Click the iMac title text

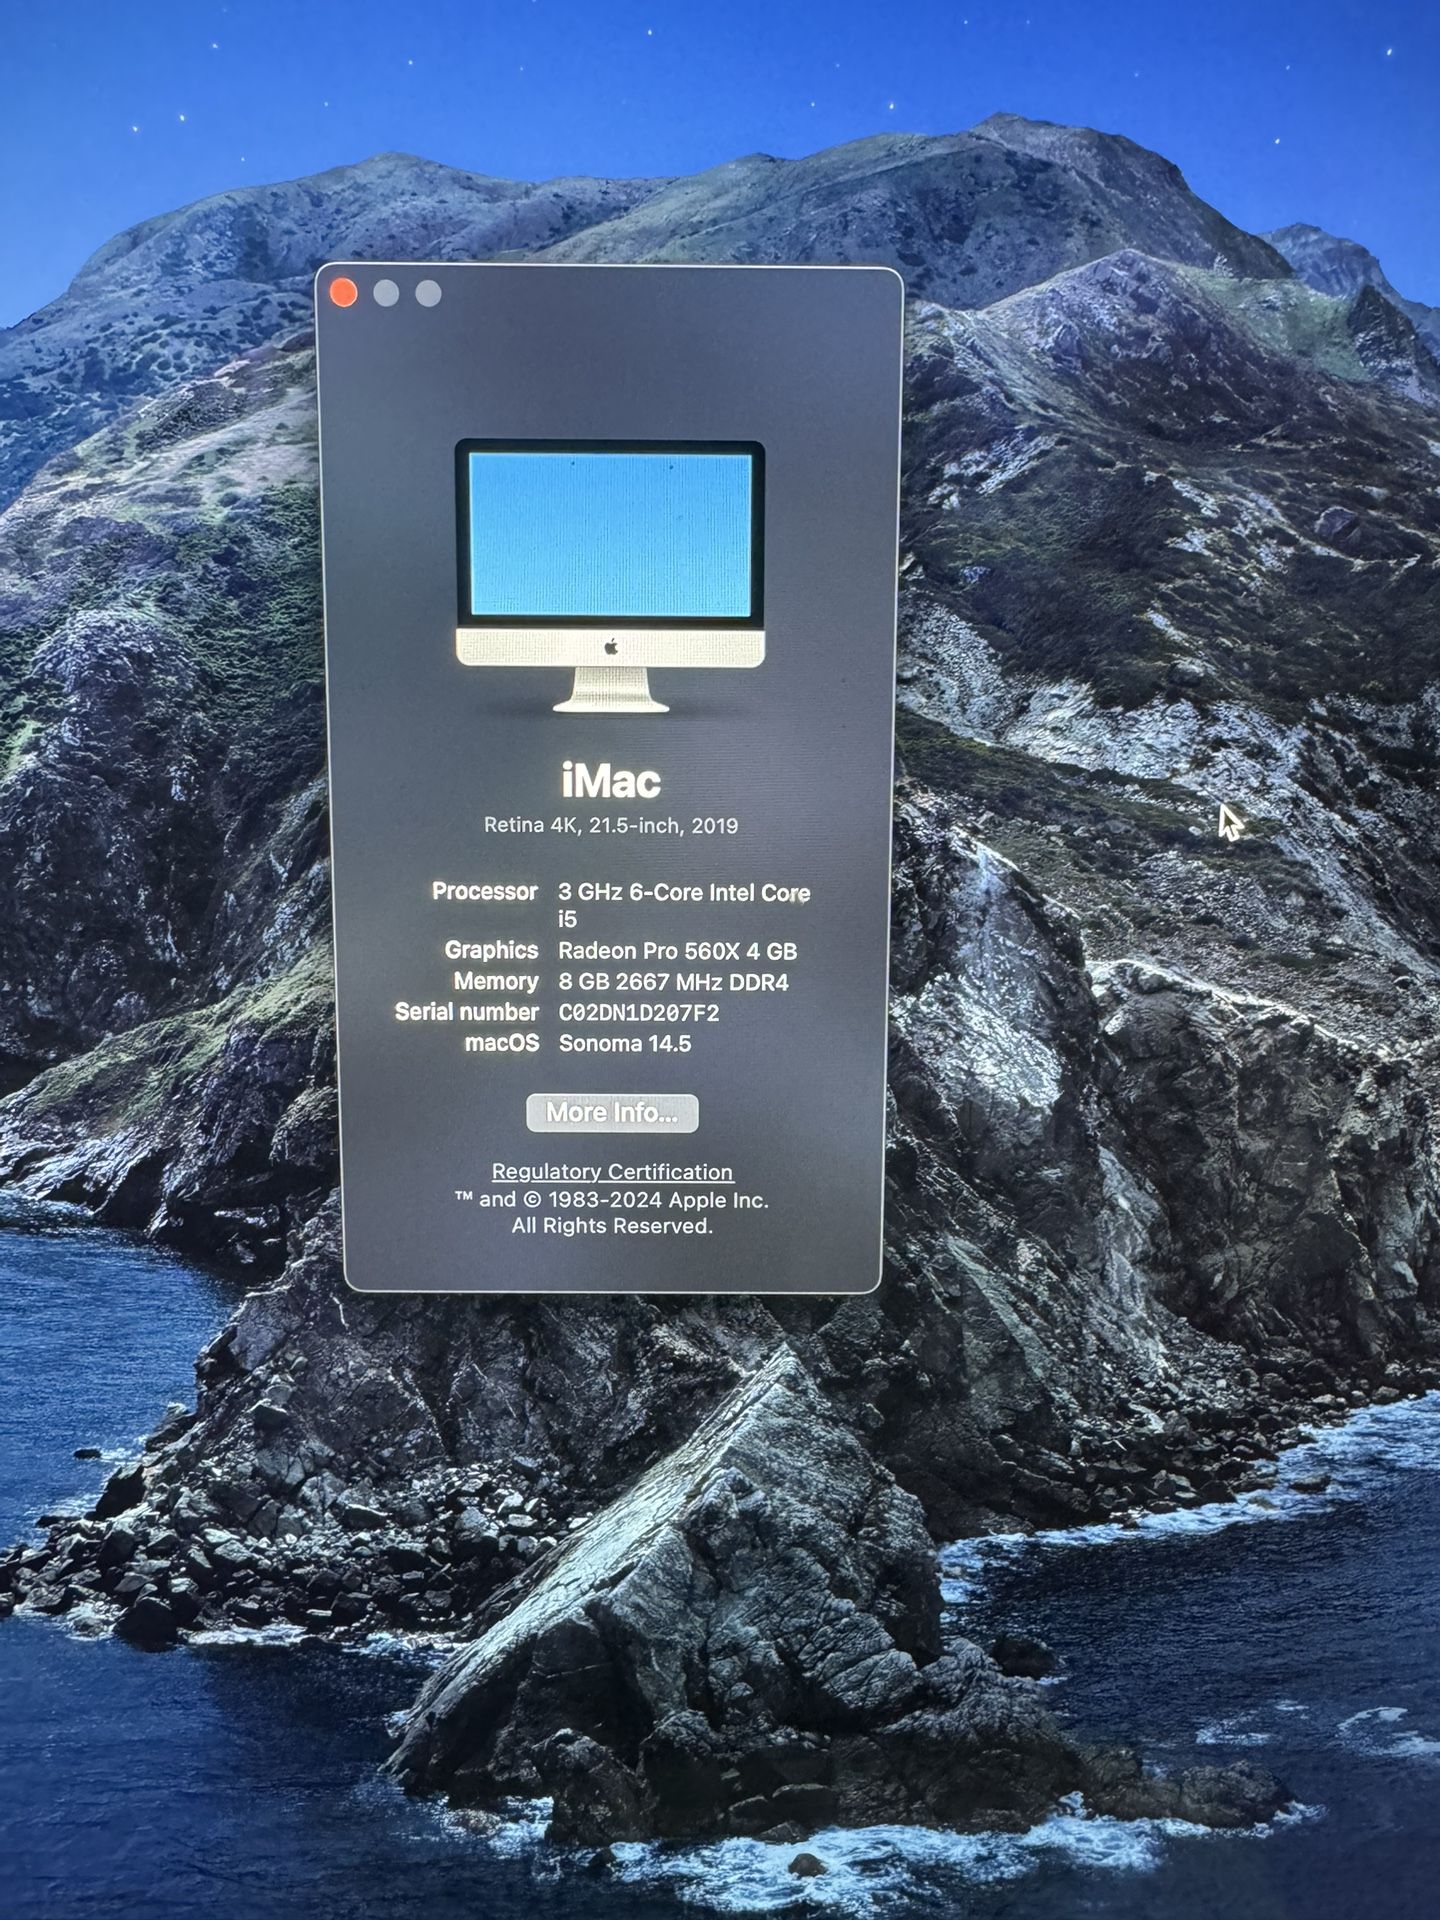(x=611, y=781)
